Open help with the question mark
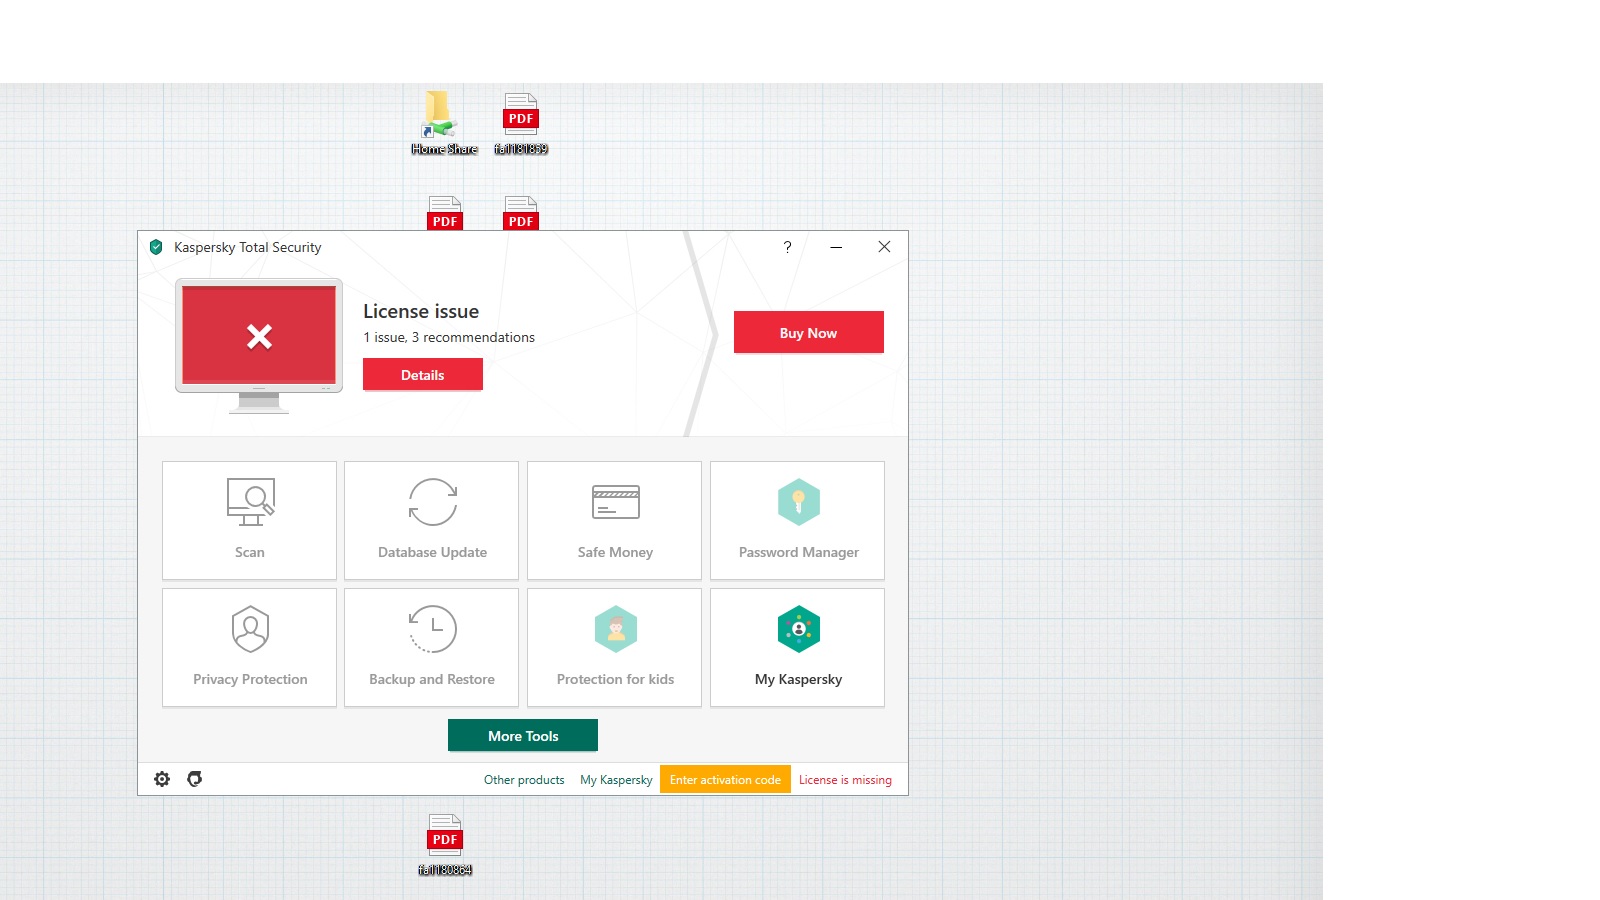This screenshot has height=900, width=1600. 787,247
